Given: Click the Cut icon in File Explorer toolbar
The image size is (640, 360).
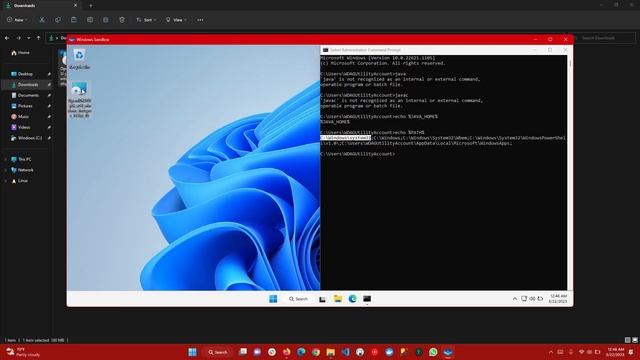Looking at the screenshot, I should click(42, 20).
